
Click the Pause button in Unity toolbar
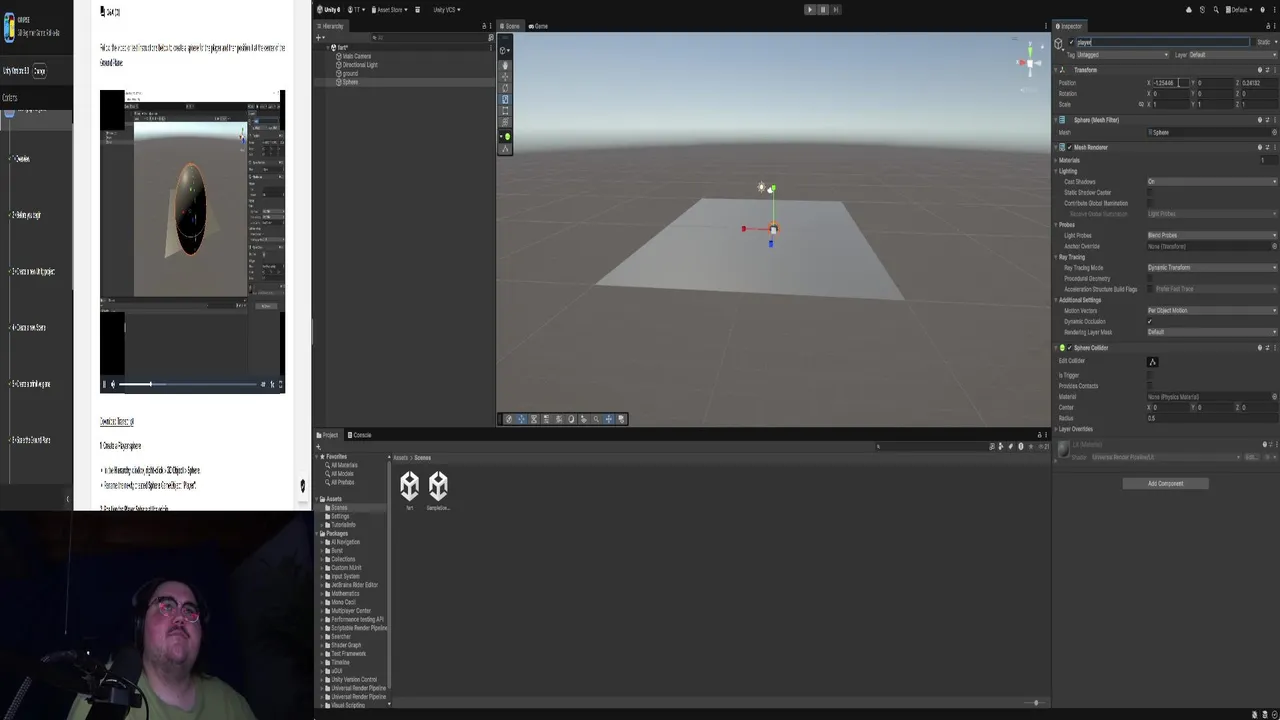point(823,9)
